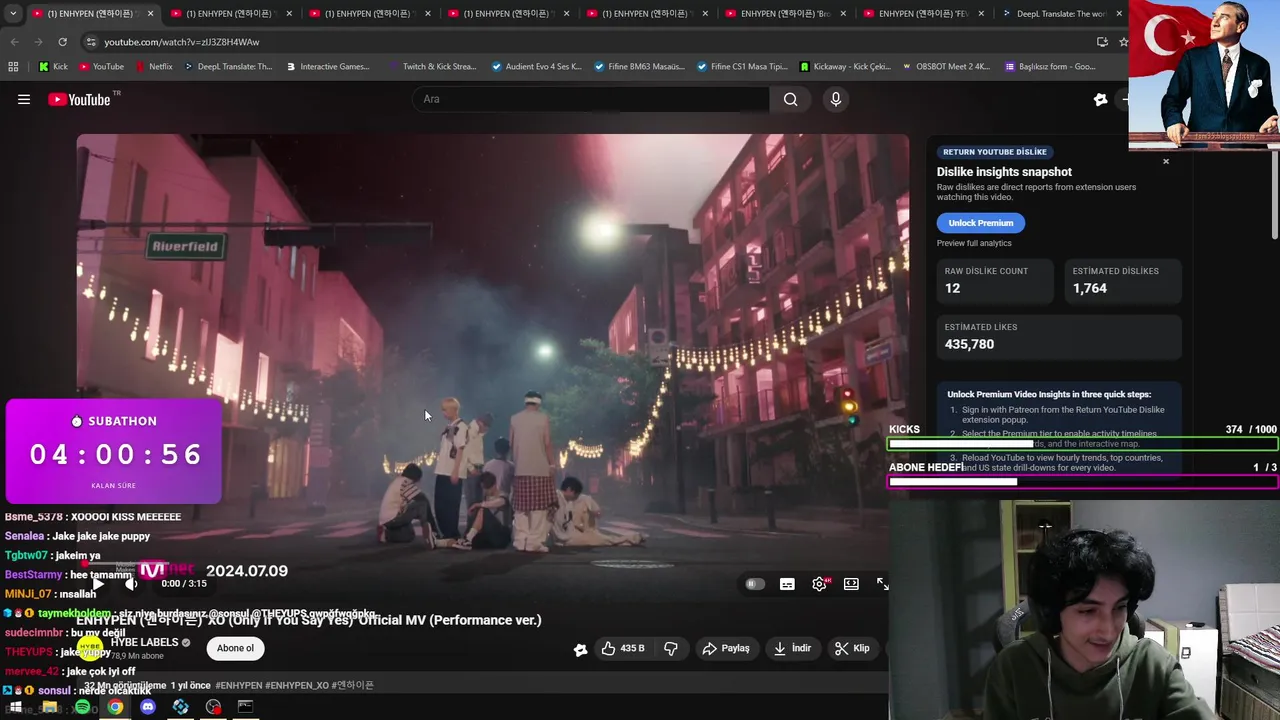The image size is (1280, 720).
Task: Open Discord from the taskbar
Action: 148,707
